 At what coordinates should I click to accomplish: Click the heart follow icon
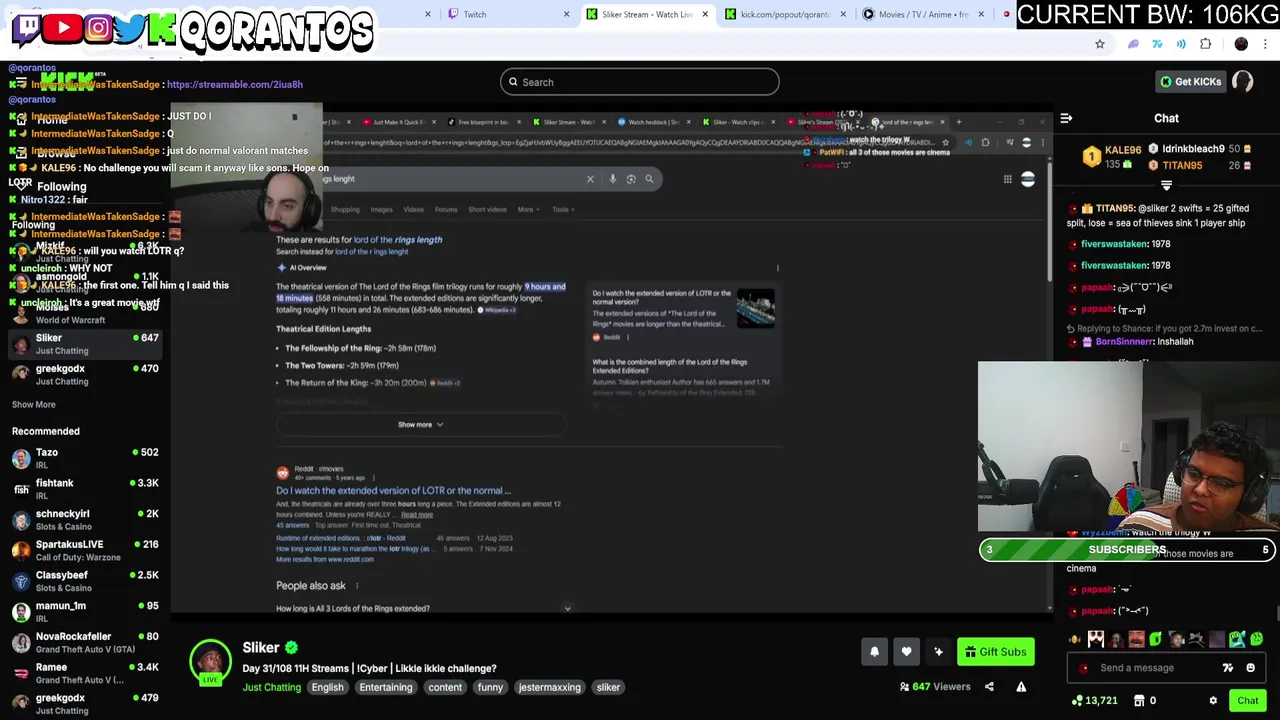point(906,652)
